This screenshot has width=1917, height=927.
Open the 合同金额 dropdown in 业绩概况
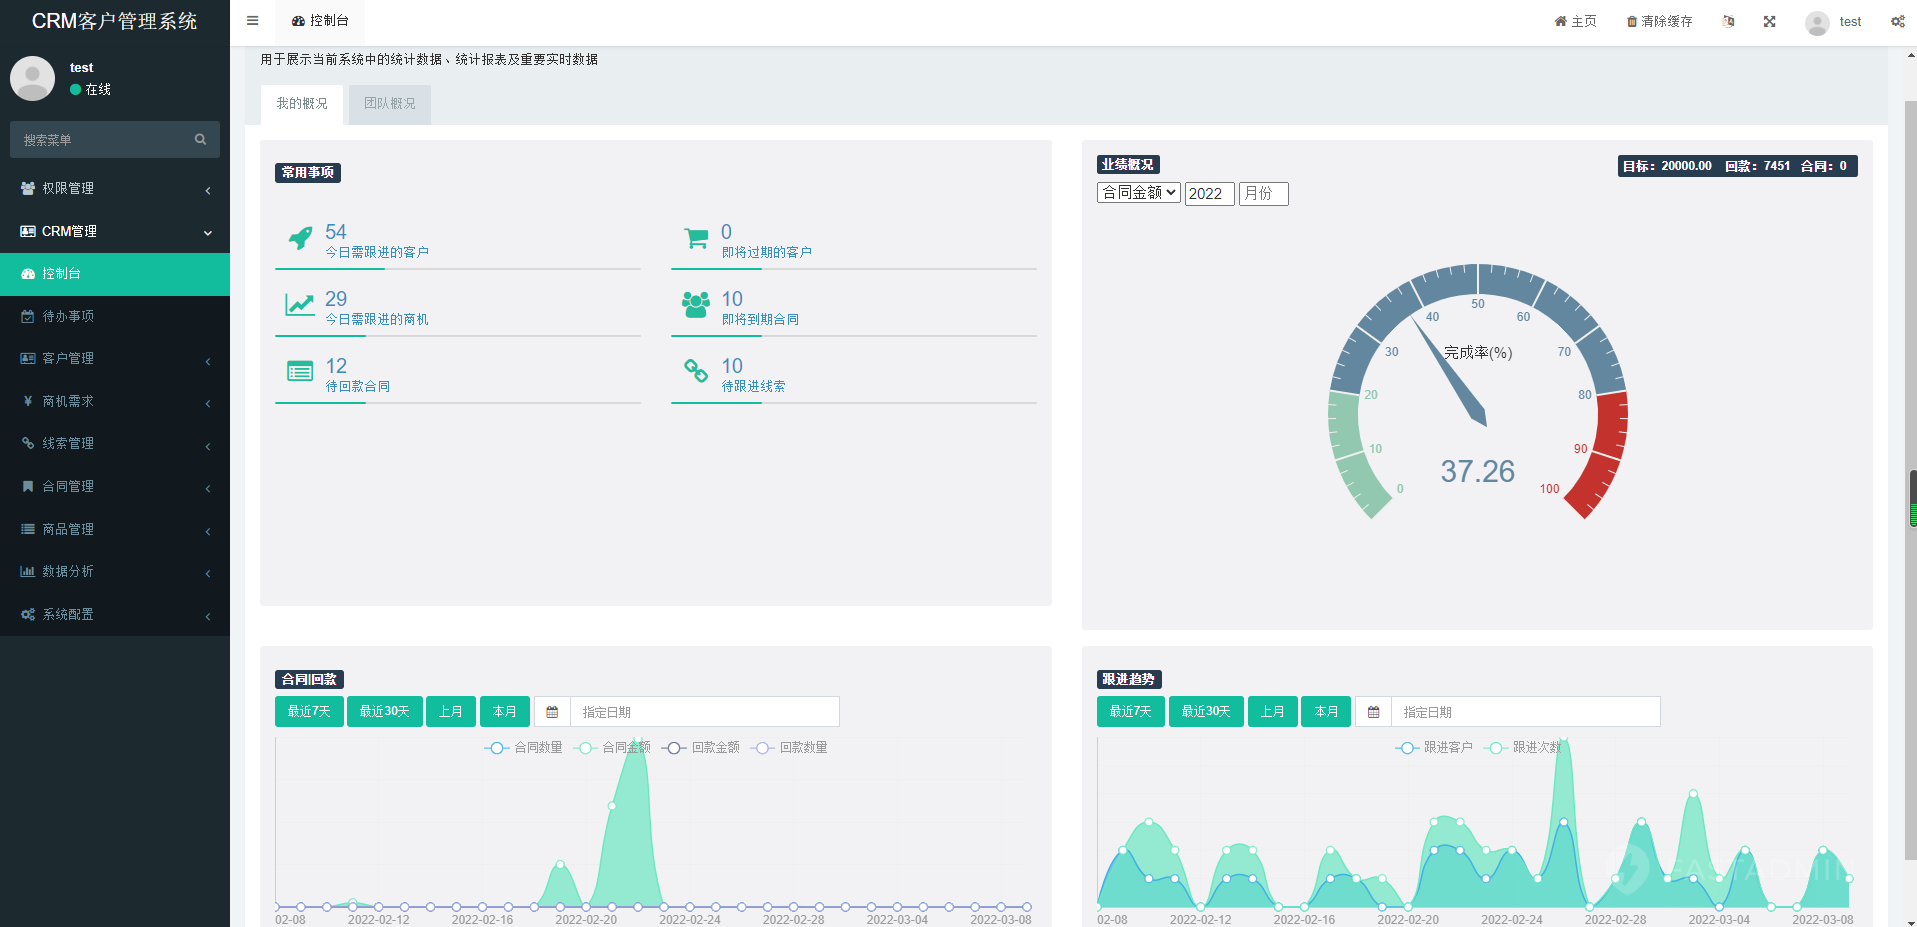[1139, 193]
